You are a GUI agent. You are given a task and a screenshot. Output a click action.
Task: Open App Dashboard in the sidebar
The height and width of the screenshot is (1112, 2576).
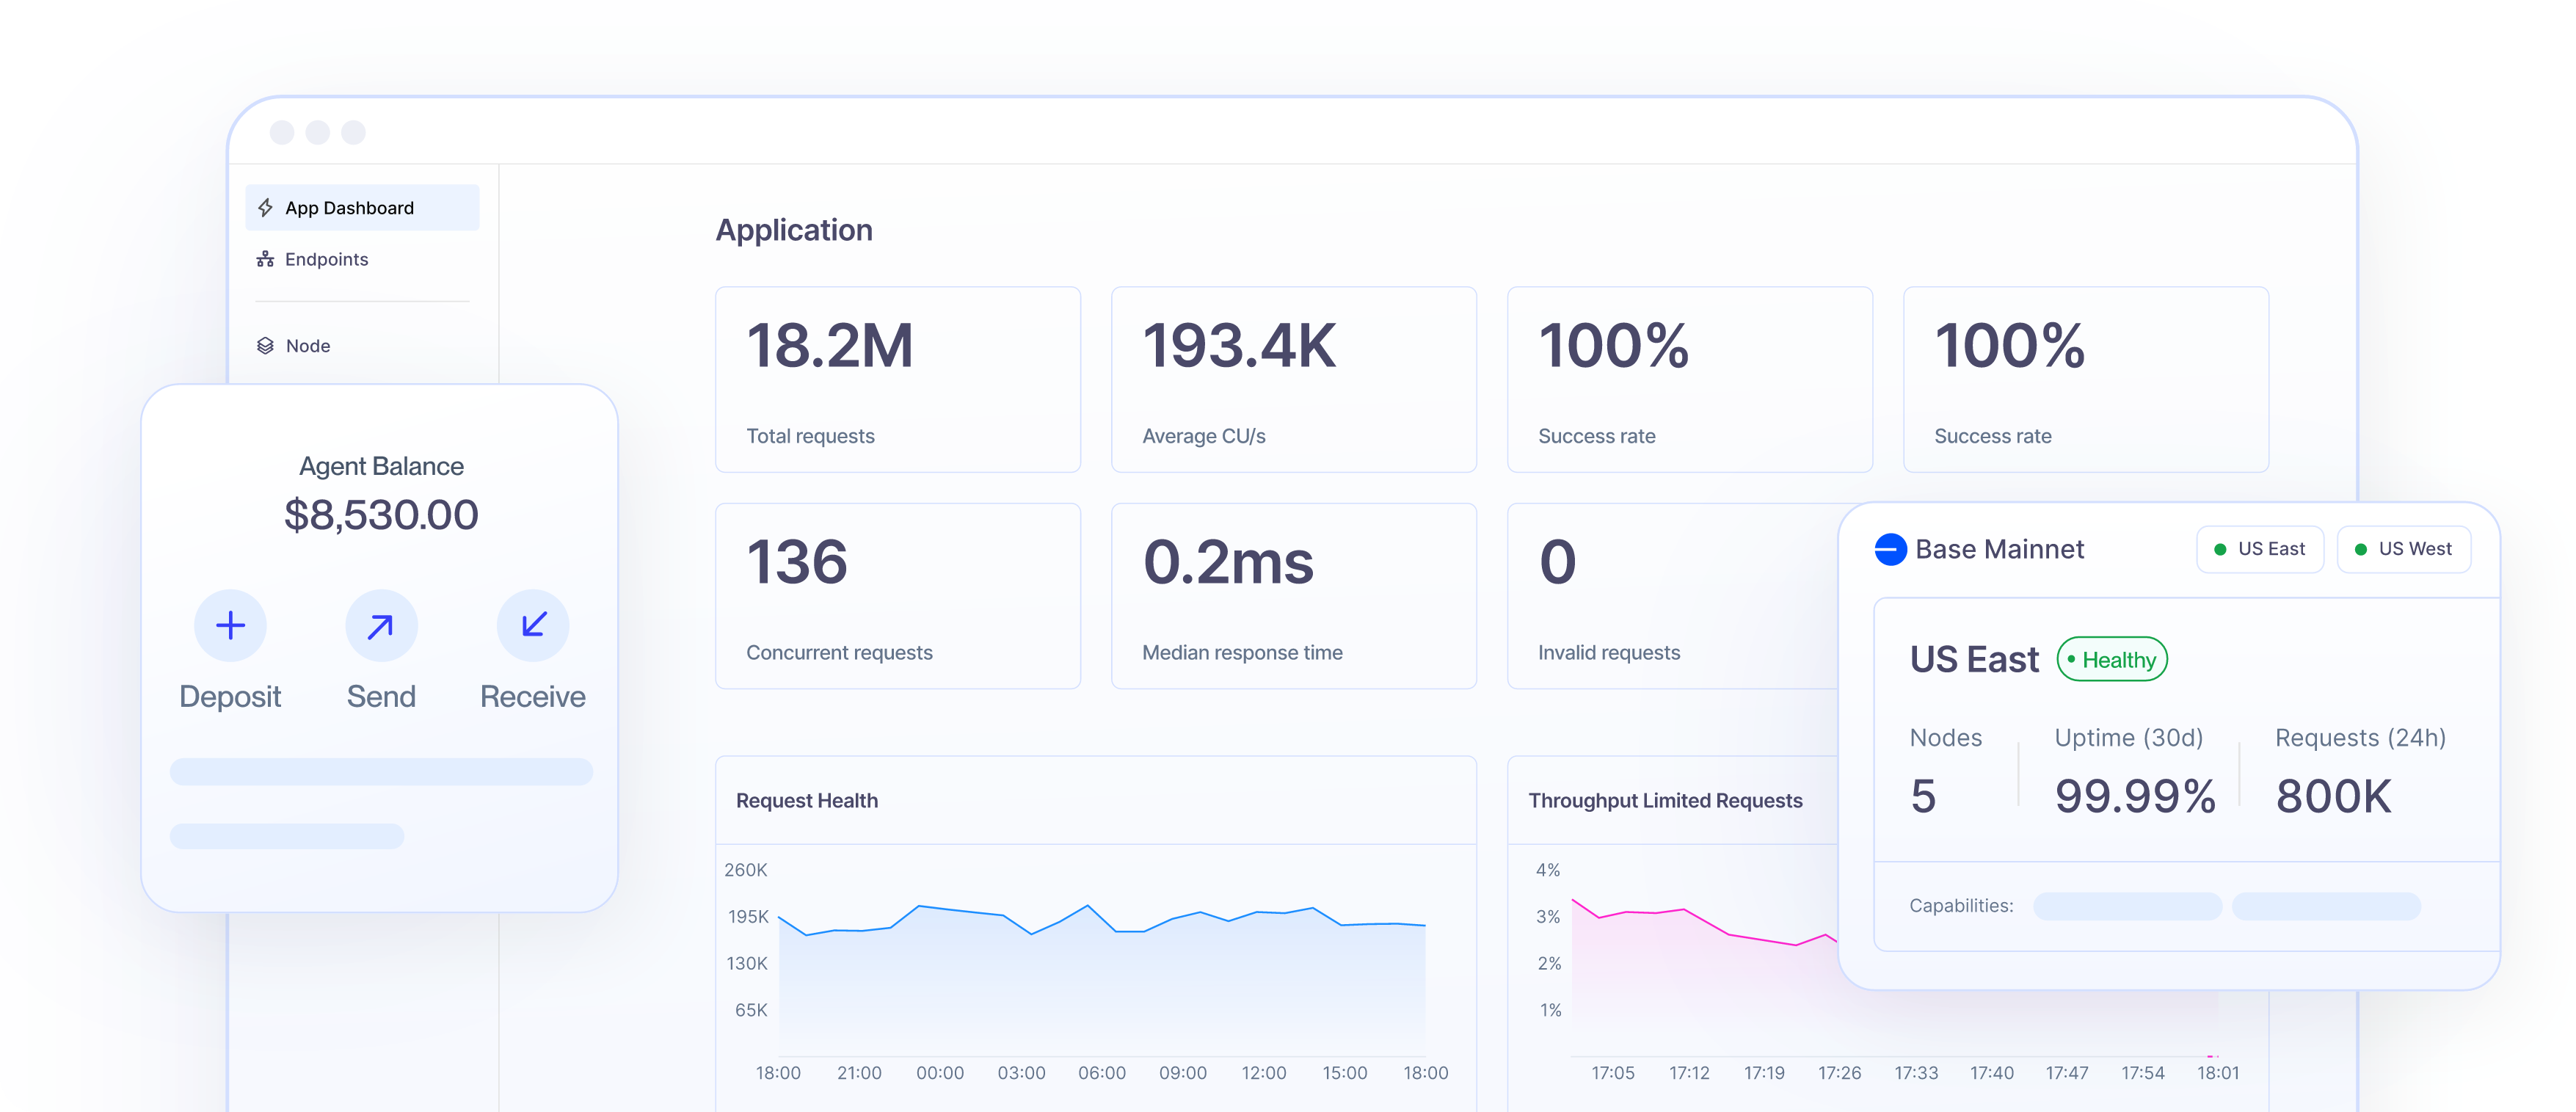362,208
